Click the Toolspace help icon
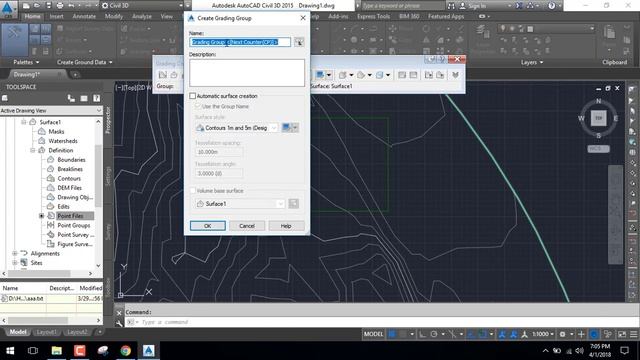Image resolution: width=640 pixels, height=360 pixels. pos(96,98)
